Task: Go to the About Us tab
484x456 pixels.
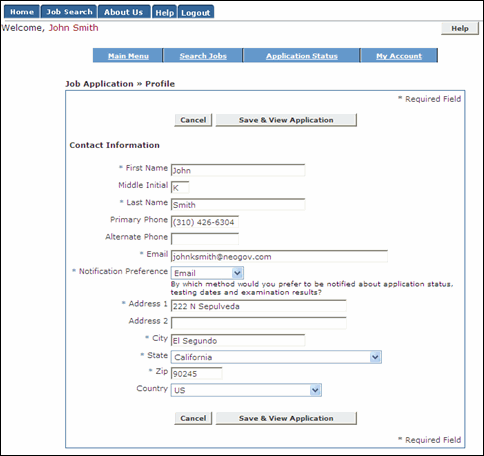Action: pos(124,12)
